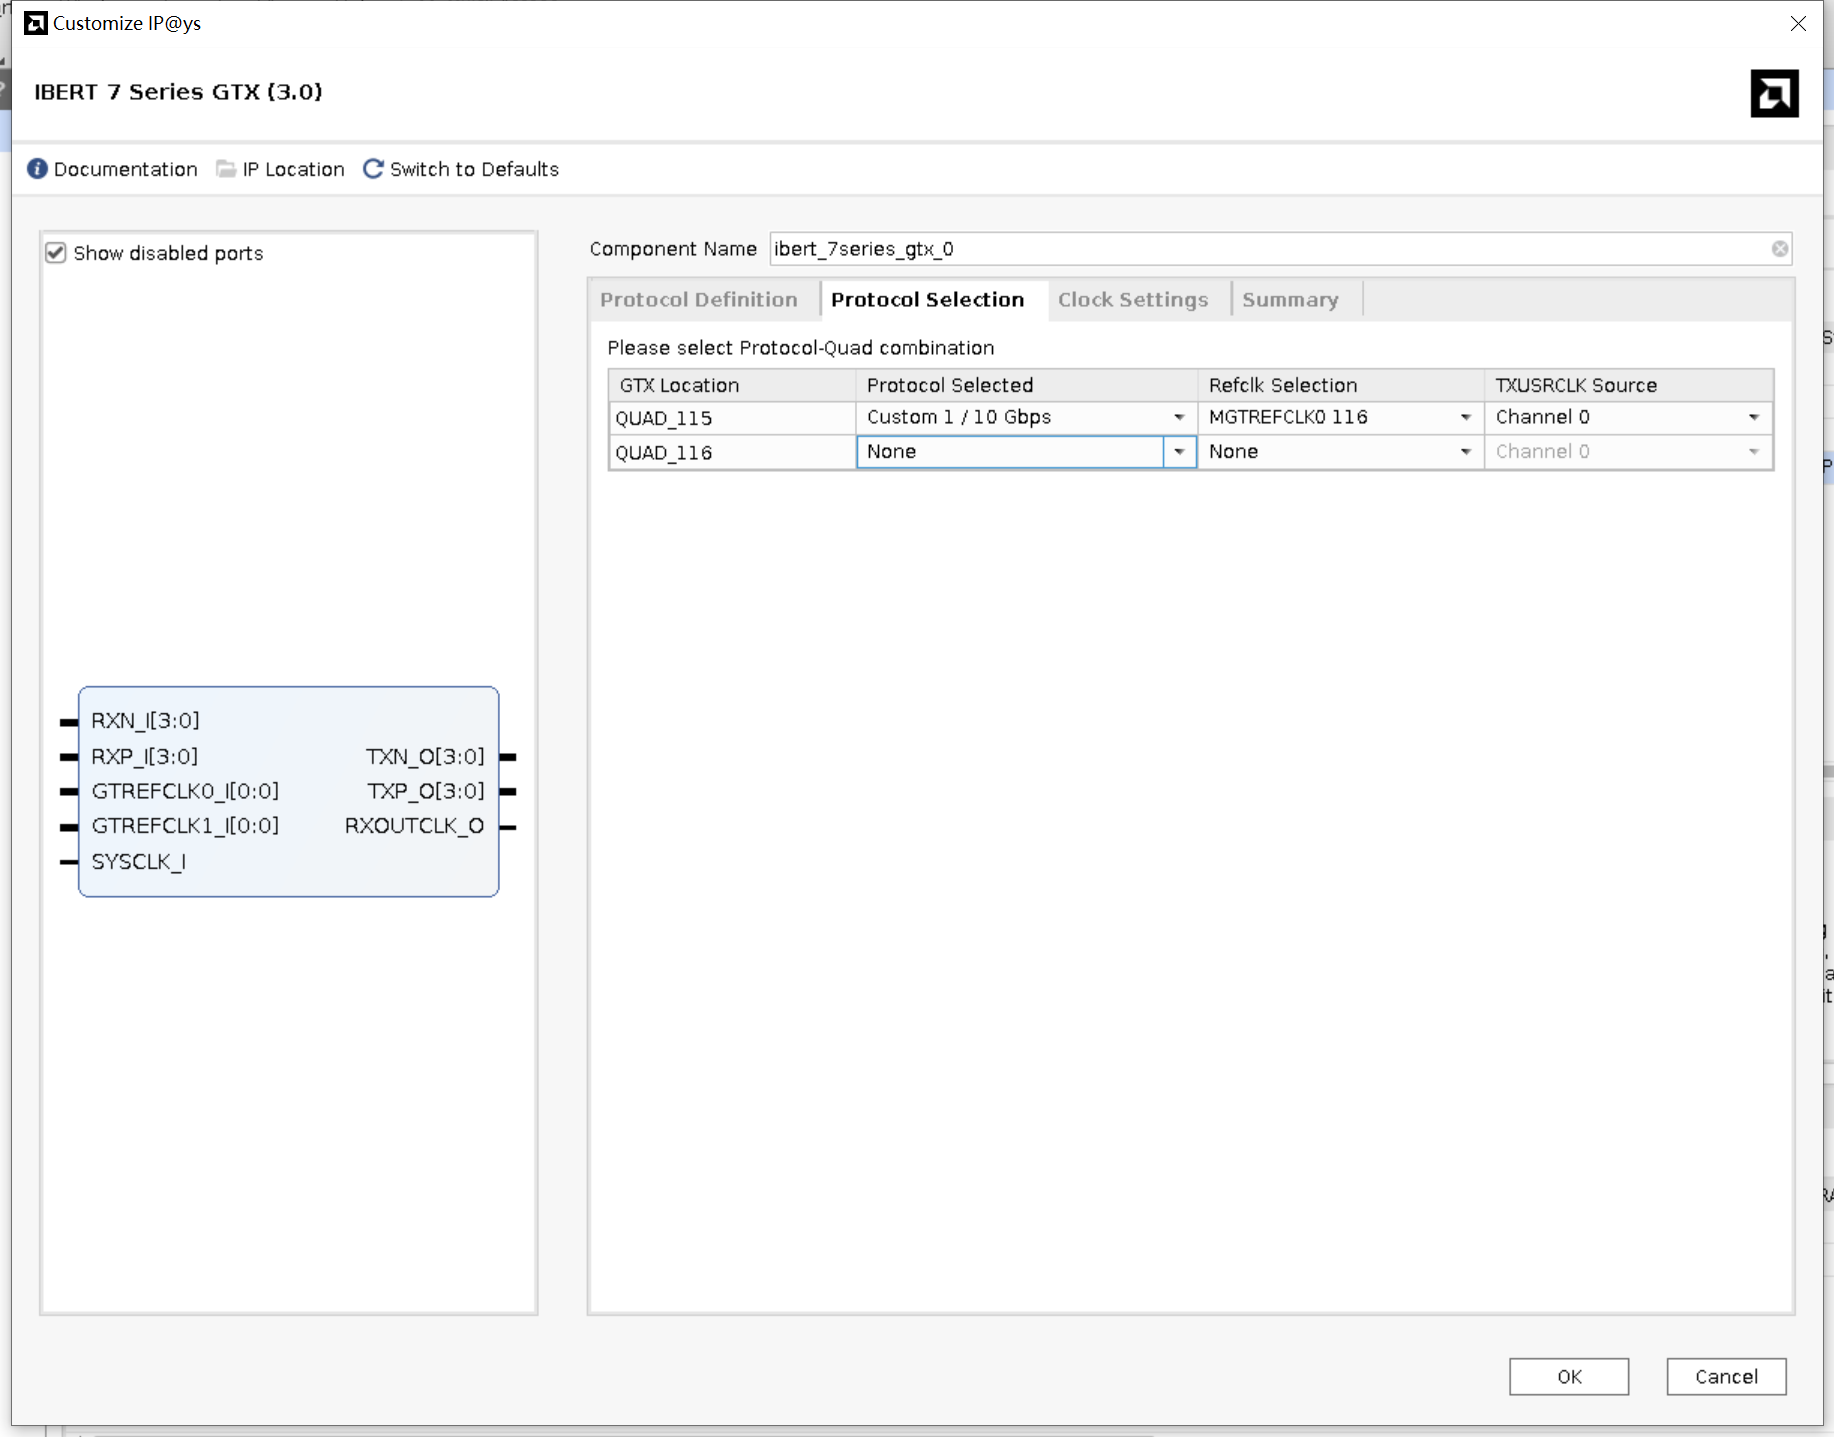Switch to Clock Settings tab
Screen dimensions: 1834x1437
pos(1132,300)
